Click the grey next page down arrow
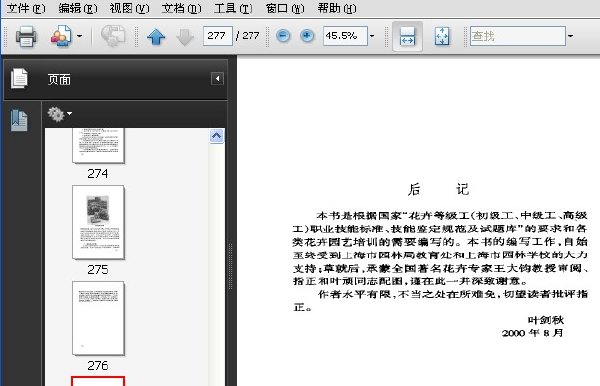Screen dimensions: 600x386 (185, 37)
